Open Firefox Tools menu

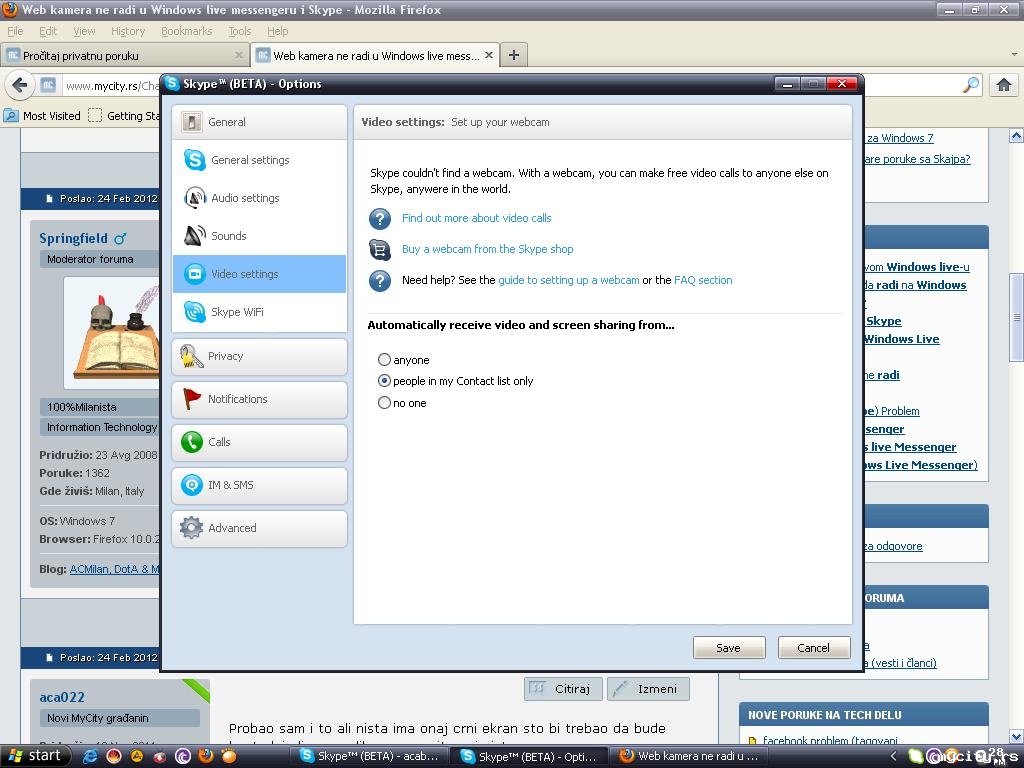click(240, 31)
